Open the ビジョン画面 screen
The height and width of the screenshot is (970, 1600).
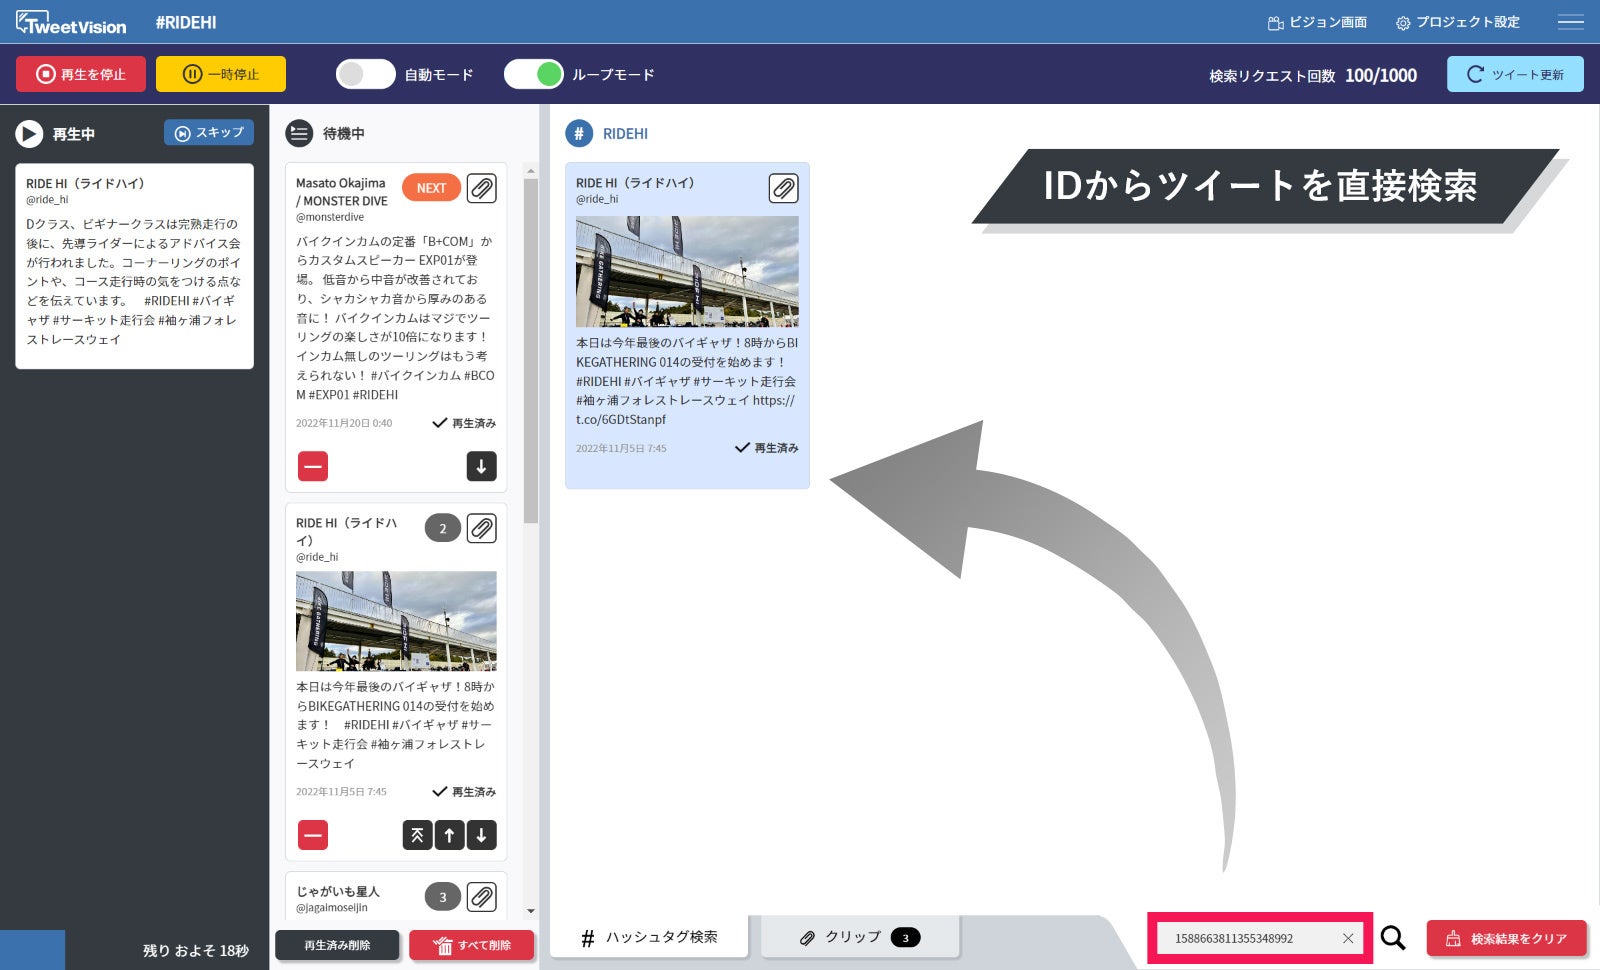click(x=1316, y=21)
